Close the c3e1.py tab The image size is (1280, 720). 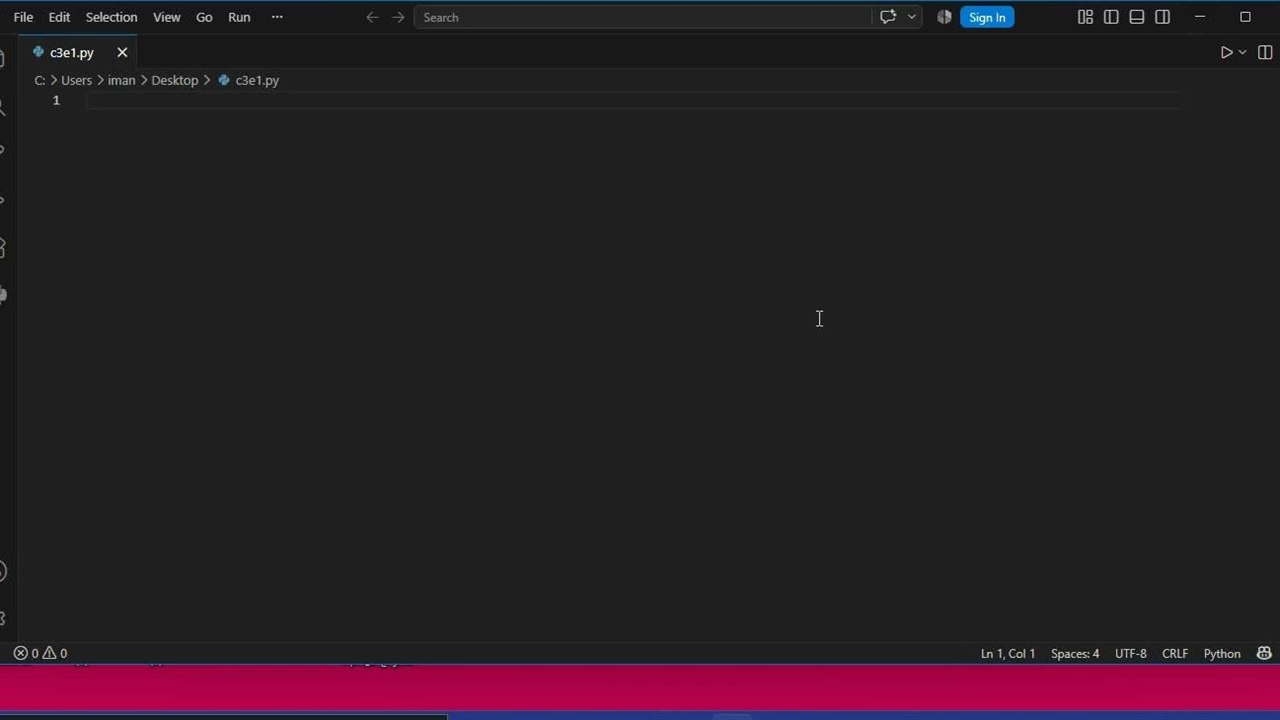click(x=122, y=53)
